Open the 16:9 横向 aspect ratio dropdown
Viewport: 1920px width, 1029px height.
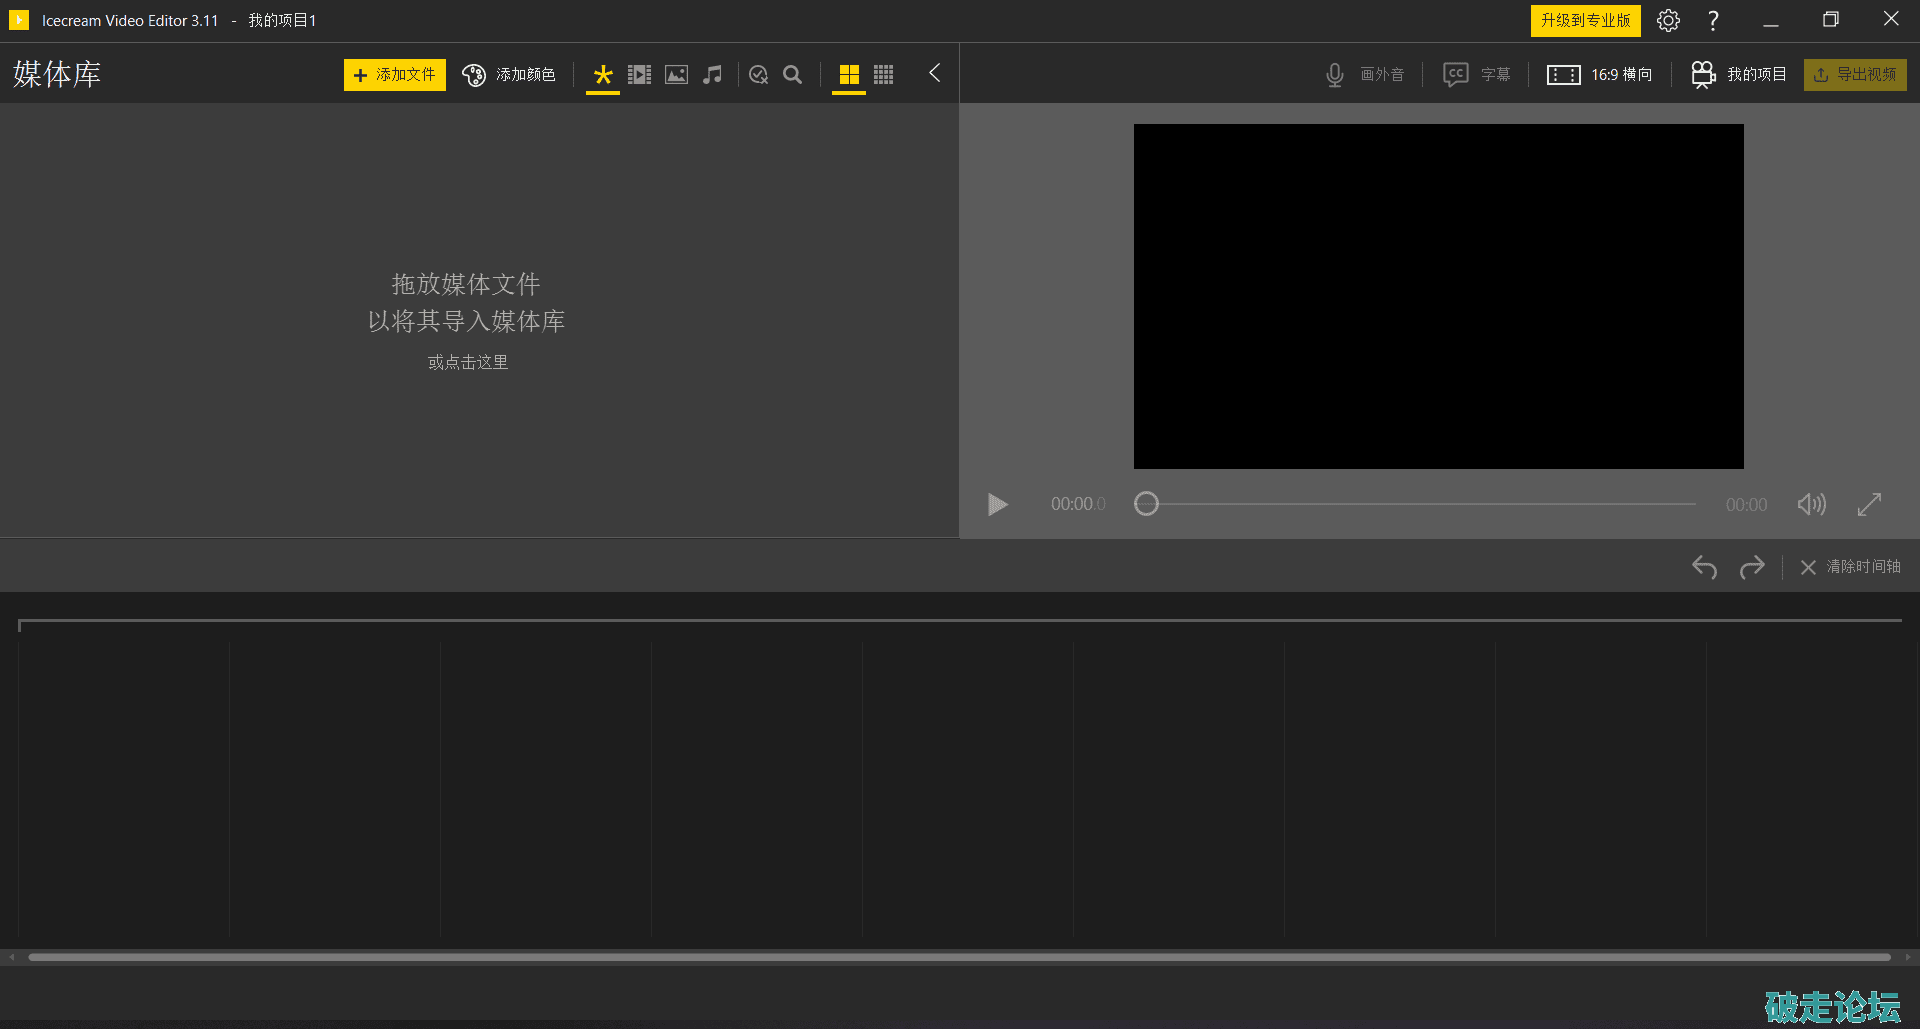tap(1599, 75)
